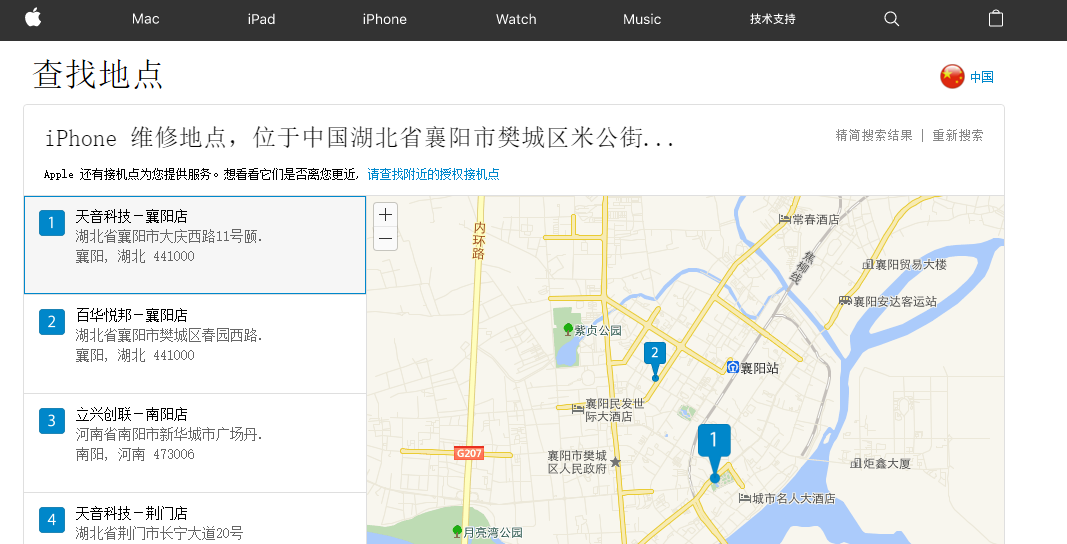Click 请查找附近的授权接机点 link
The height and width of the screenshot is (544, 1067).
[x=433, y=174]
